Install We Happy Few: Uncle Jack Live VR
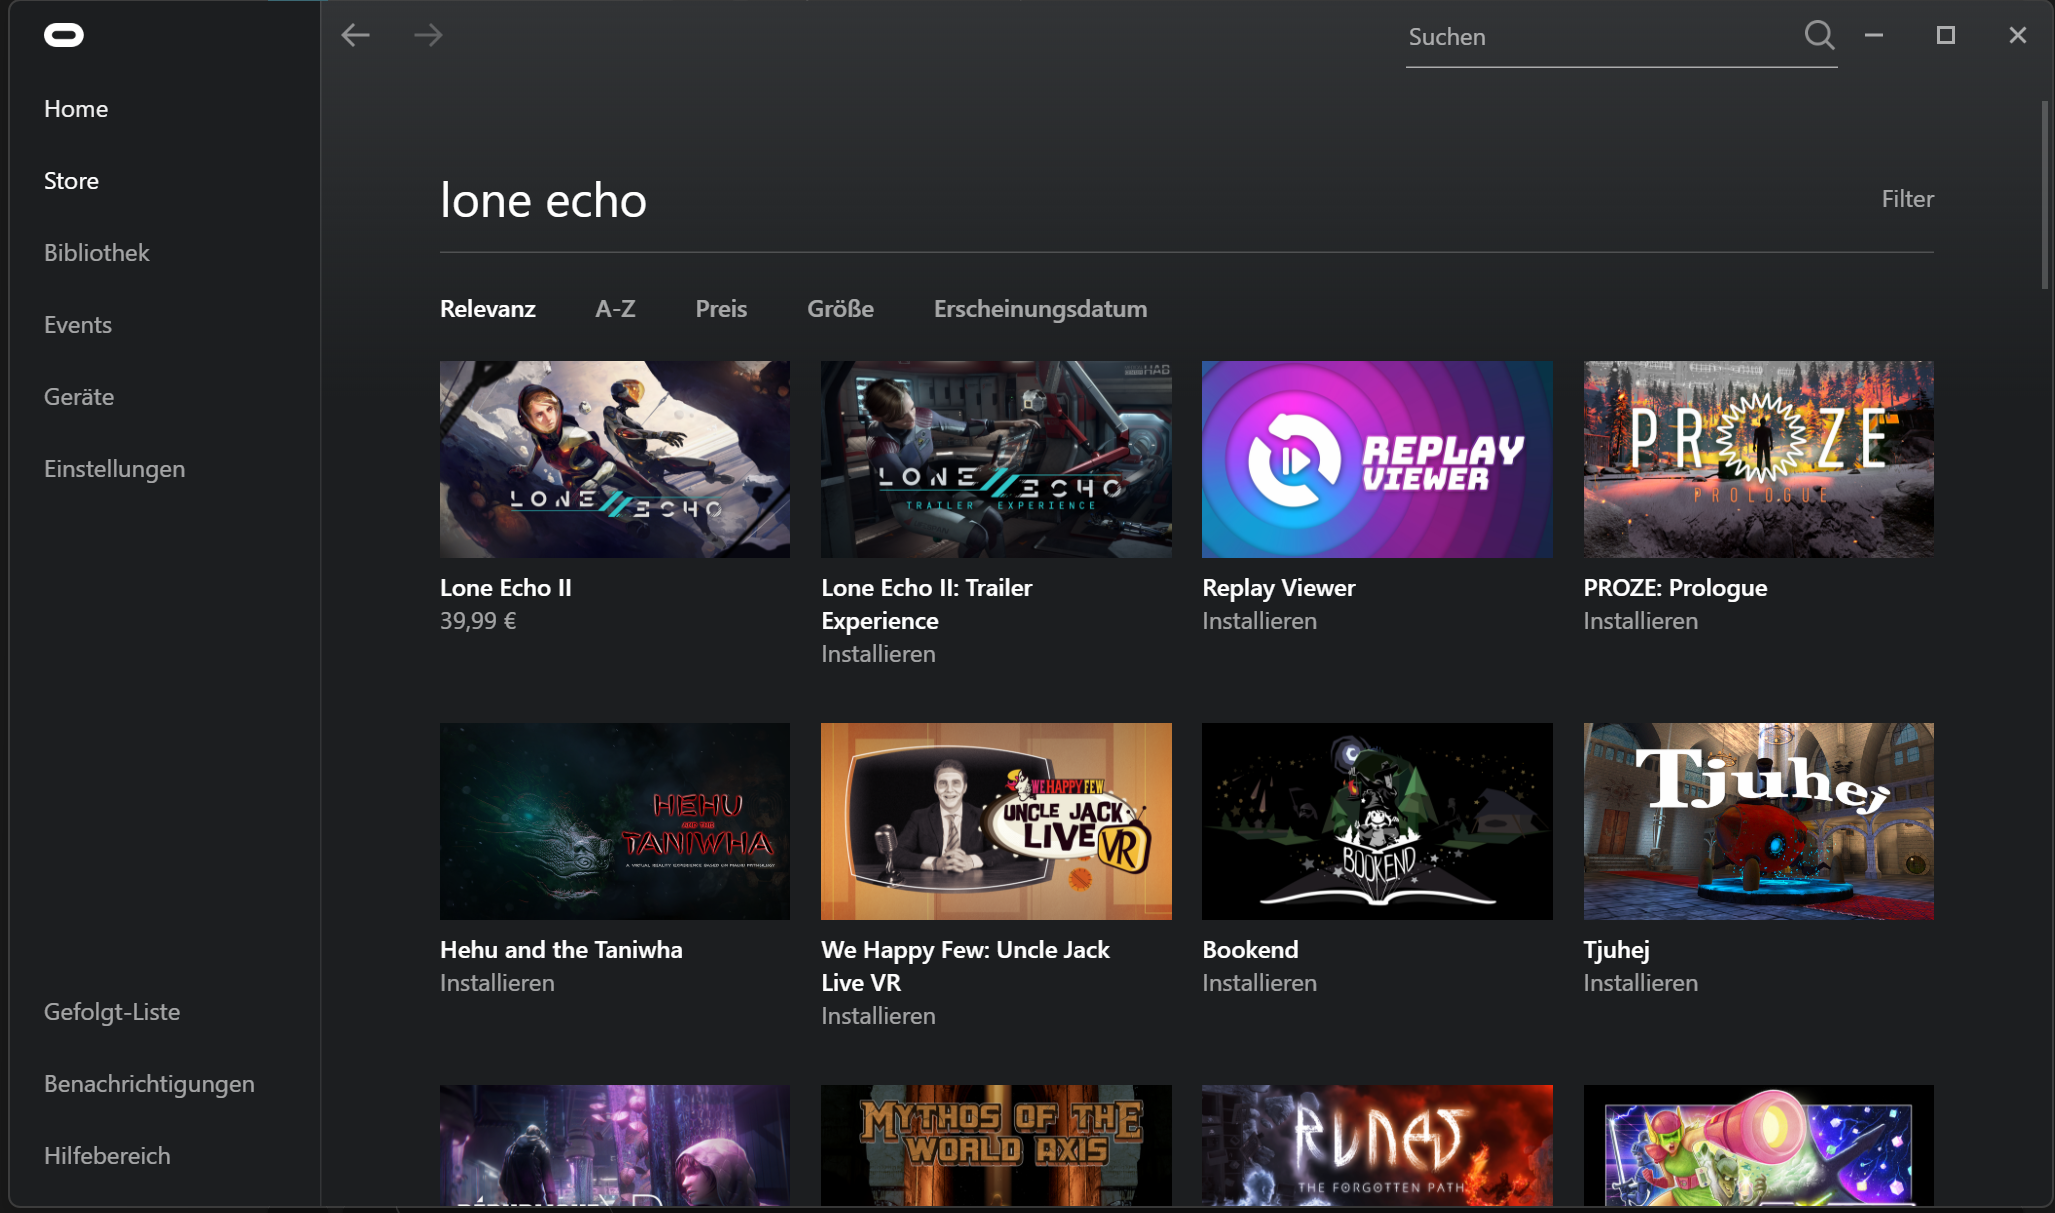Viewport: 2055px width, 1213px height. (x=878, y=1016)
